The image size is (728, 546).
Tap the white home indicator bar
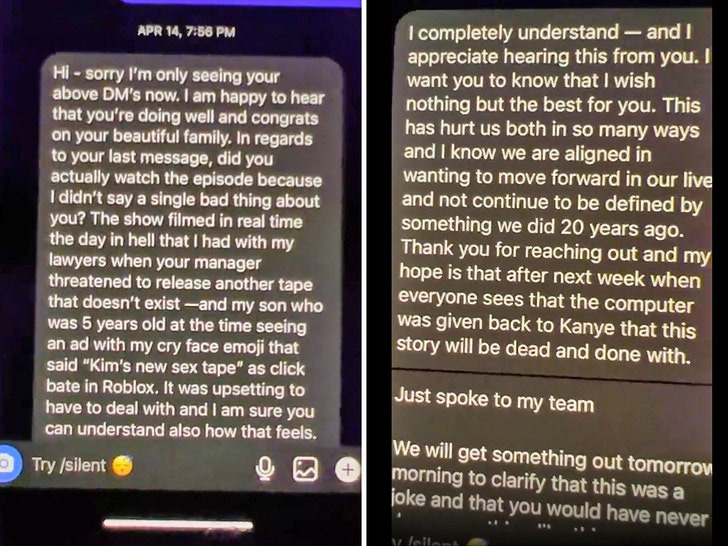[178, 525]
